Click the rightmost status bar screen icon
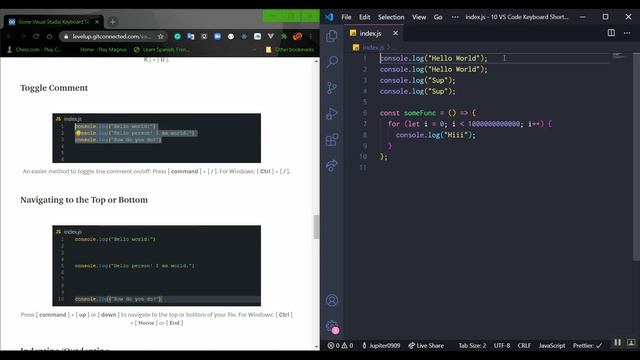This screenshot has width=640, height=360. 631,342
